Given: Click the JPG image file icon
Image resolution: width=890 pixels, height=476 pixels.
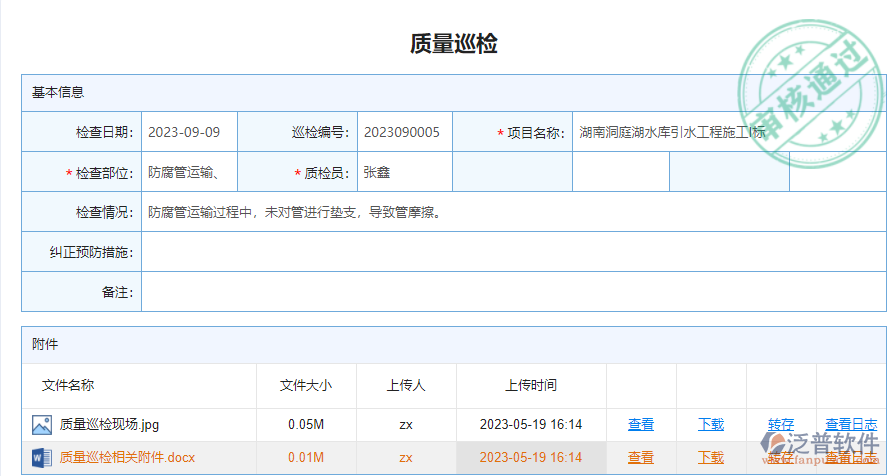Looking at the screenshot, I should click(x=41, y=425).
